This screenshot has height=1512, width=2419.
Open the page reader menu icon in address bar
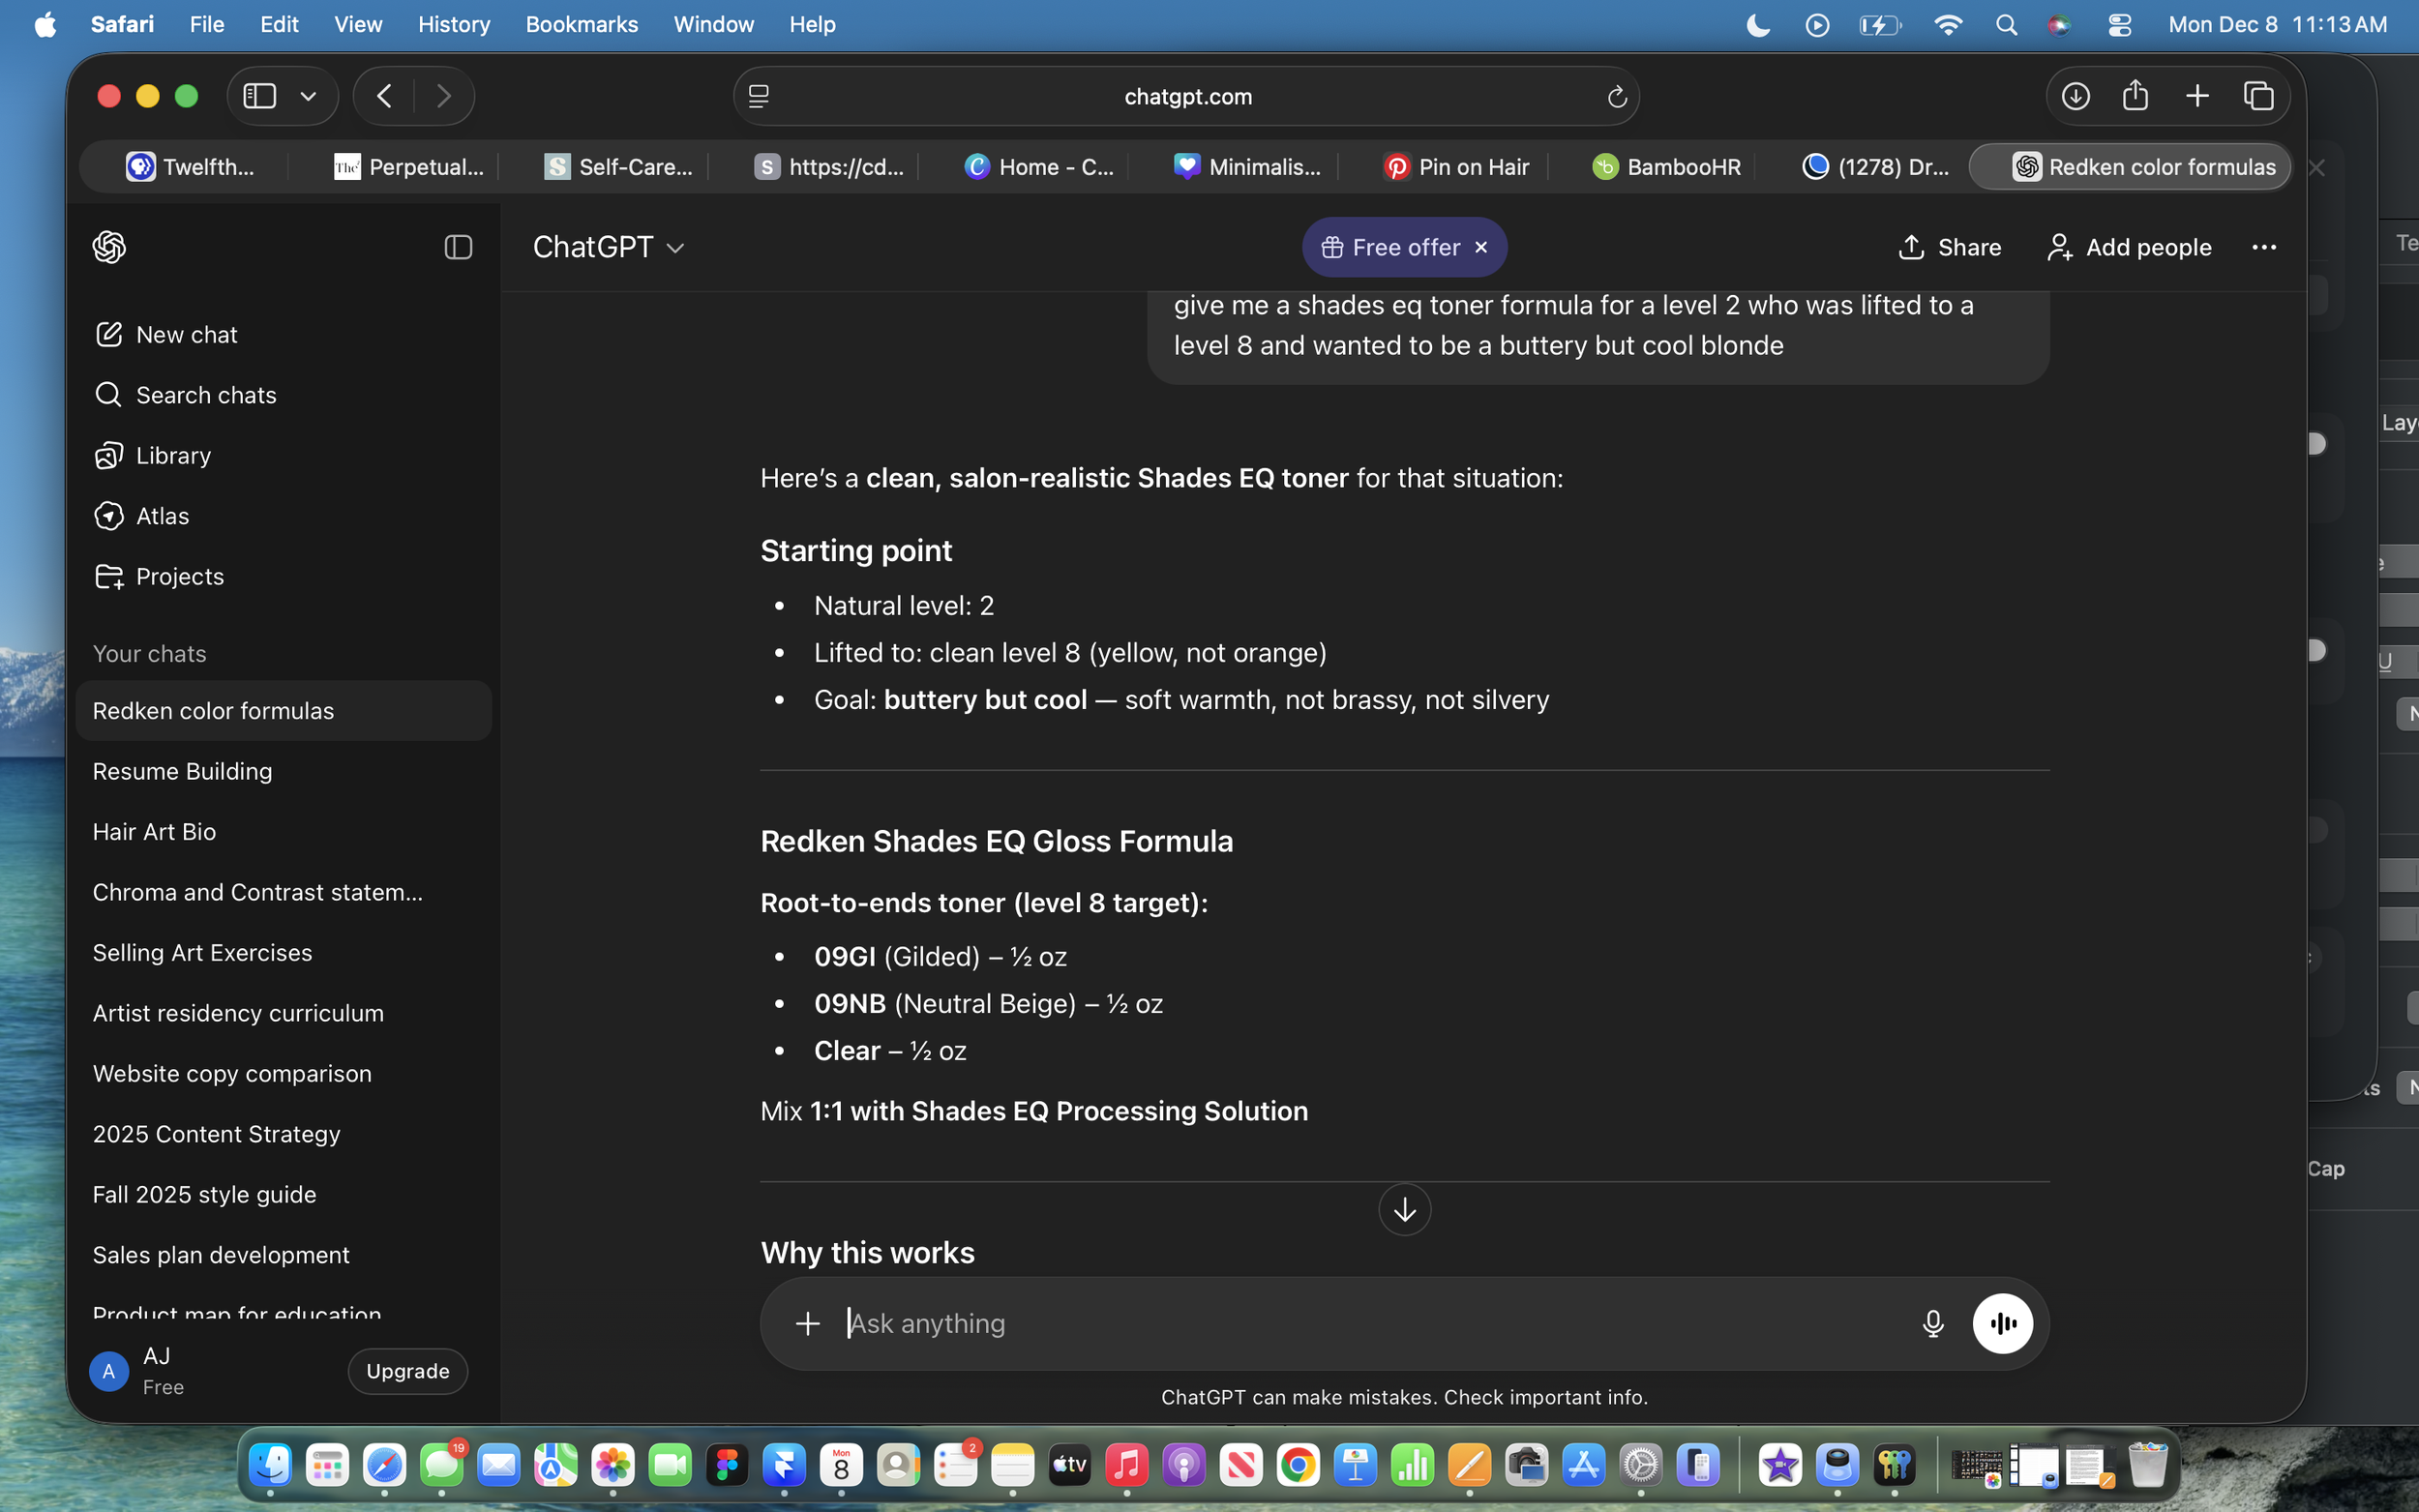click(759, 96)
